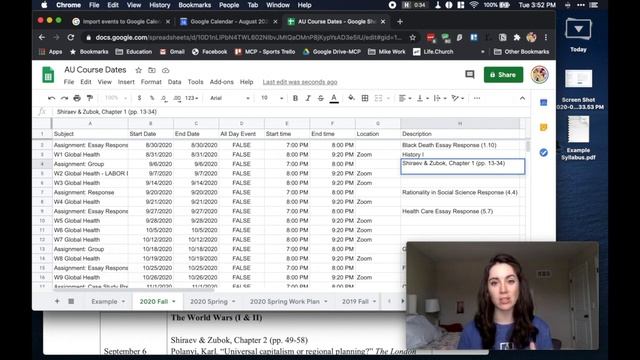Toggle bold formatting
The height and width of the screenshot is (360, 640).
[x=295, y=98]
